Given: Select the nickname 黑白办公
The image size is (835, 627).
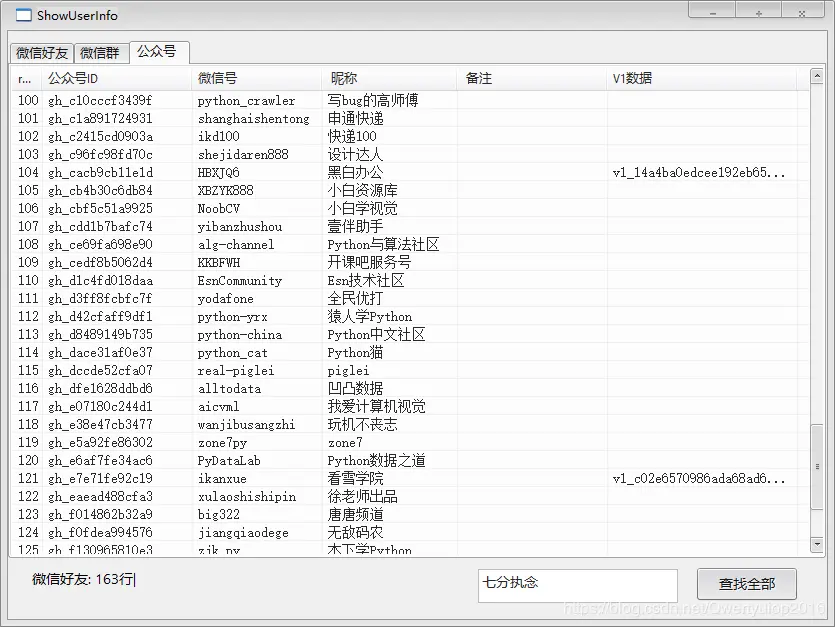Looking at the screenshot, I should pos(355,172).
